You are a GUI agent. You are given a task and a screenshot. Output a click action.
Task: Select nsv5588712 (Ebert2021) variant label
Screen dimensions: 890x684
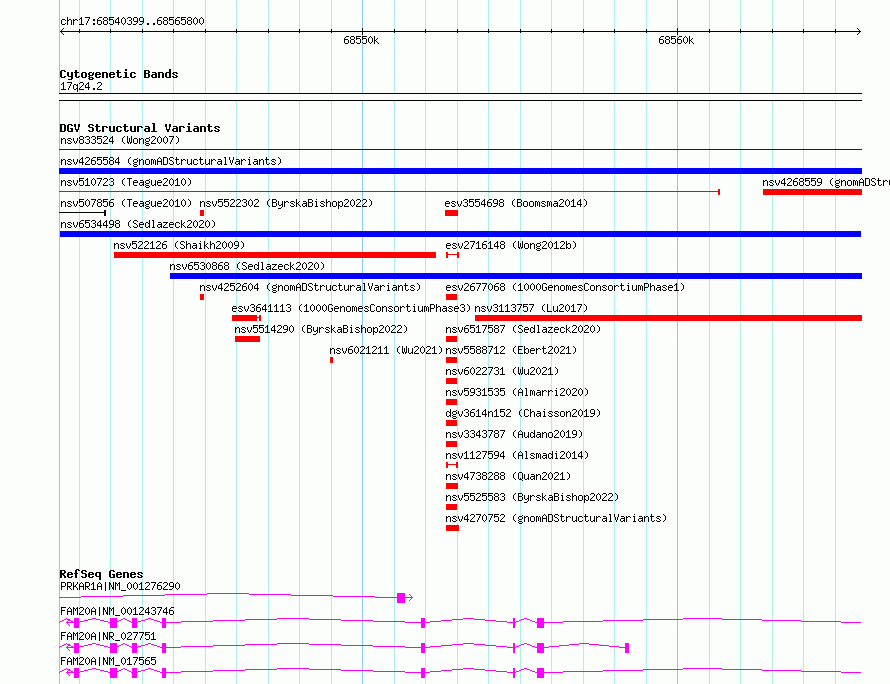511,350
